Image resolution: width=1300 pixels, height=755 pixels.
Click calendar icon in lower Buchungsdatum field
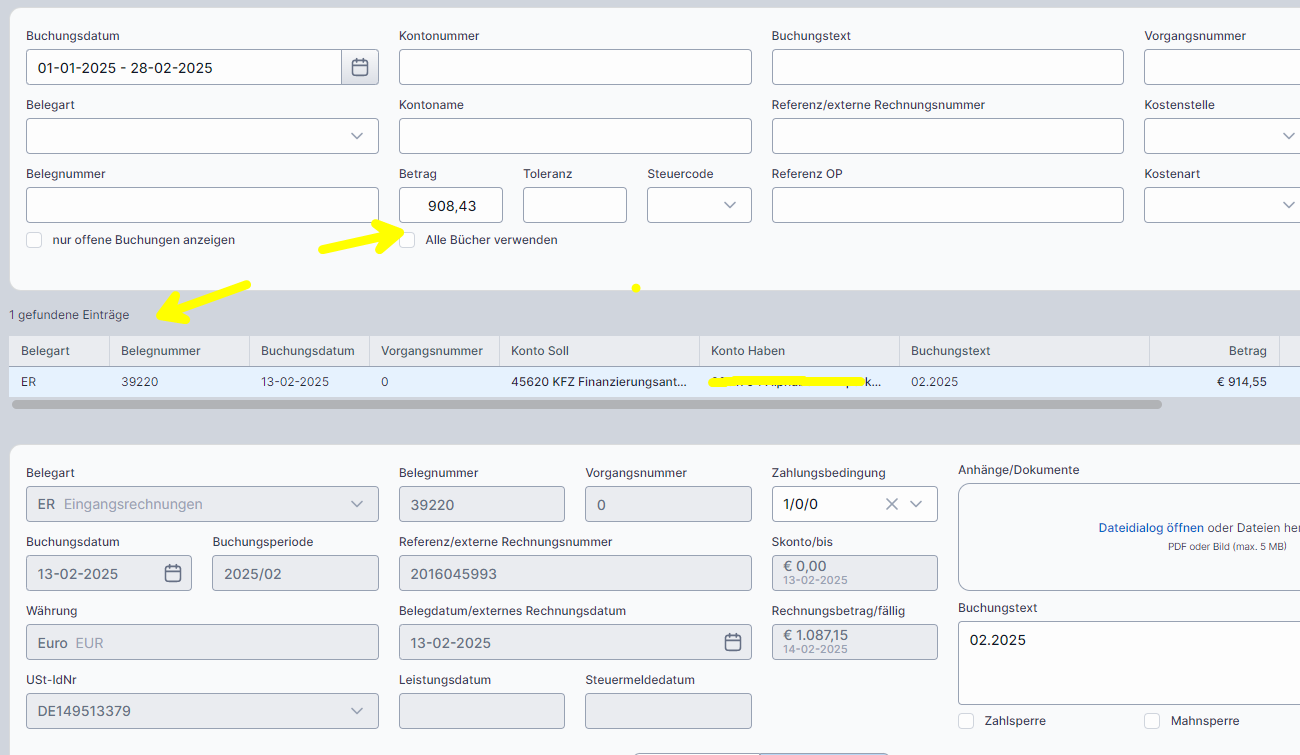pyautogui.click(x=173, y=574)
